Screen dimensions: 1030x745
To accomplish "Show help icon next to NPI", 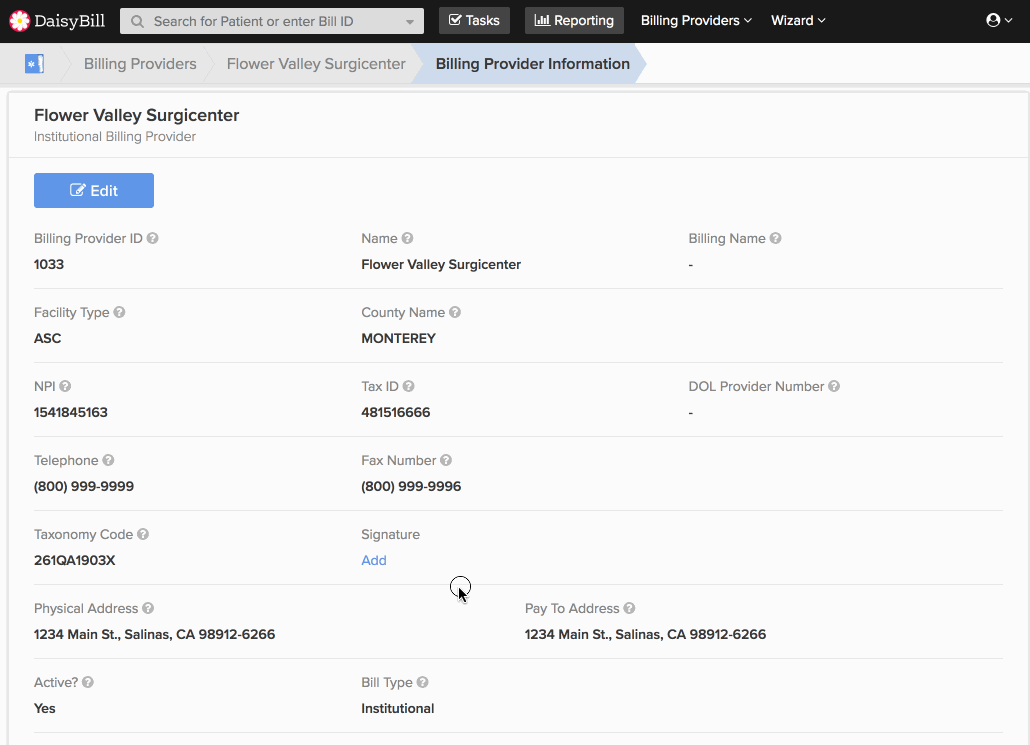I will pos(65,386).
